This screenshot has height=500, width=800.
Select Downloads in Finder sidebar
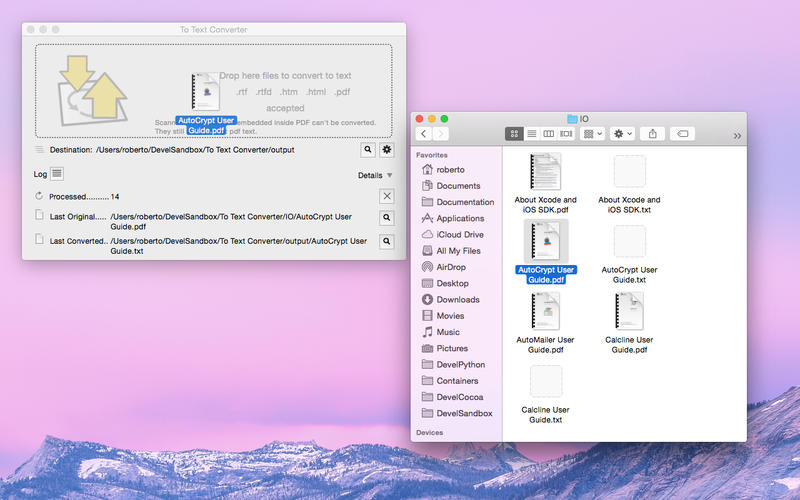click(457, 299)
